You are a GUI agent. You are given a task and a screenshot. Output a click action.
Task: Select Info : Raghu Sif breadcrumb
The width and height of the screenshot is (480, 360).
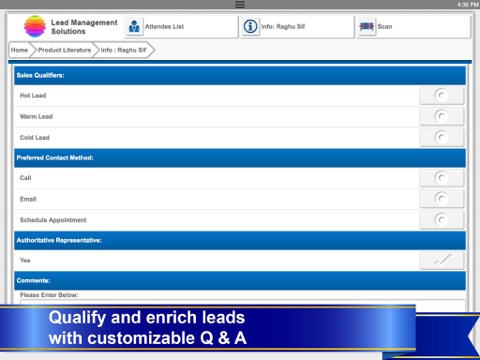tap(123, 50)
